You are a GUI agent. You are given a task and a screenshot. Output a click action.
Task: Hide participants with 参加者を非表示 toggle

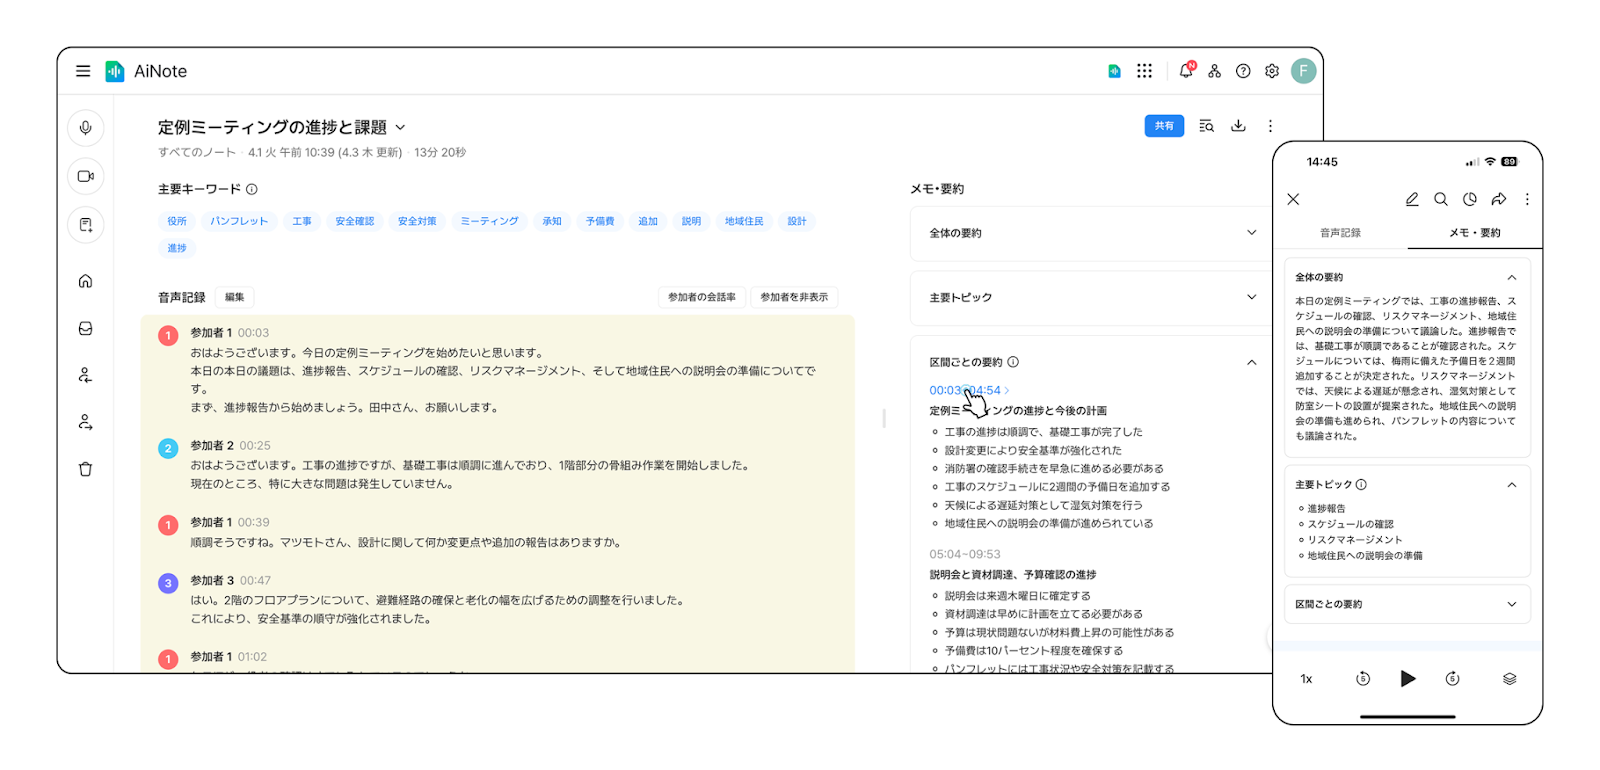point(794,297)
